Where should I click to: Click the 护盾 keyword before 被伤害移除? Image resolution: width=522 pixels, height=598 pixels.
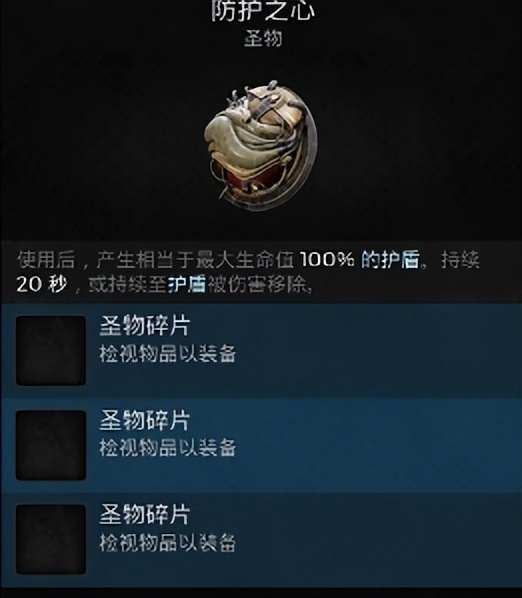tap(187, 284)
